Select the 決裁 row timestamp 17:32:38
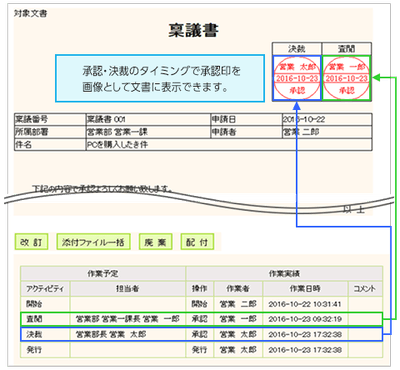The image size is (400, 370). (305, 334)
